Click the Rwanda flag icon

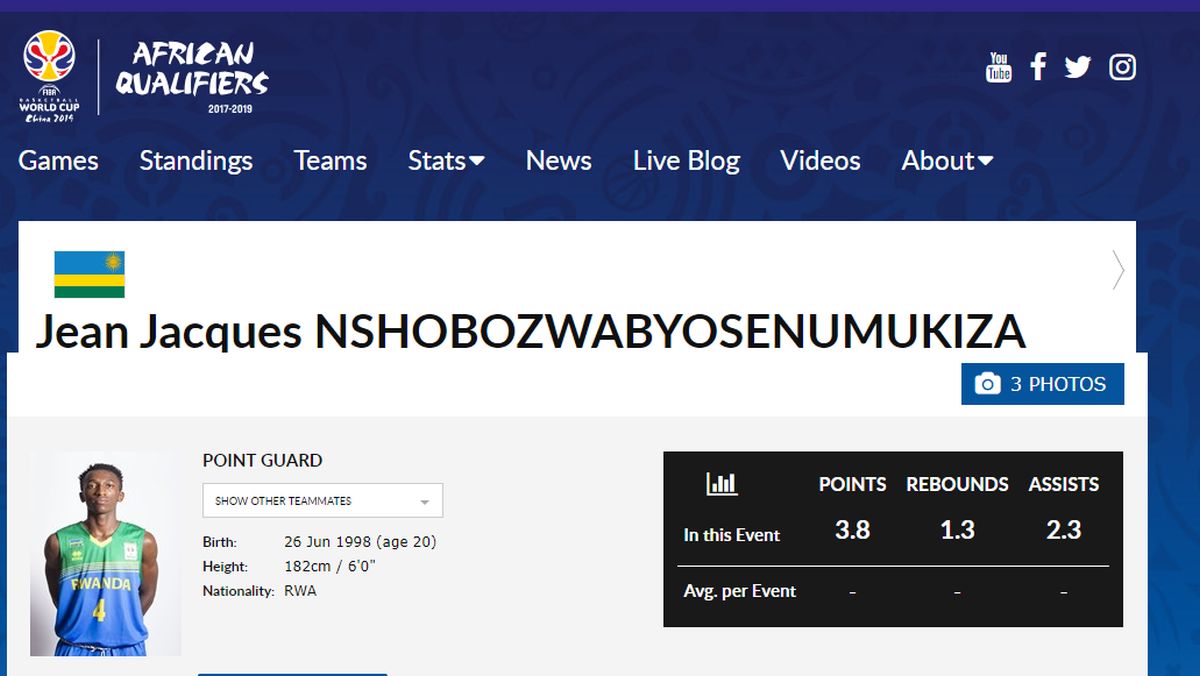tap(89, 274)
